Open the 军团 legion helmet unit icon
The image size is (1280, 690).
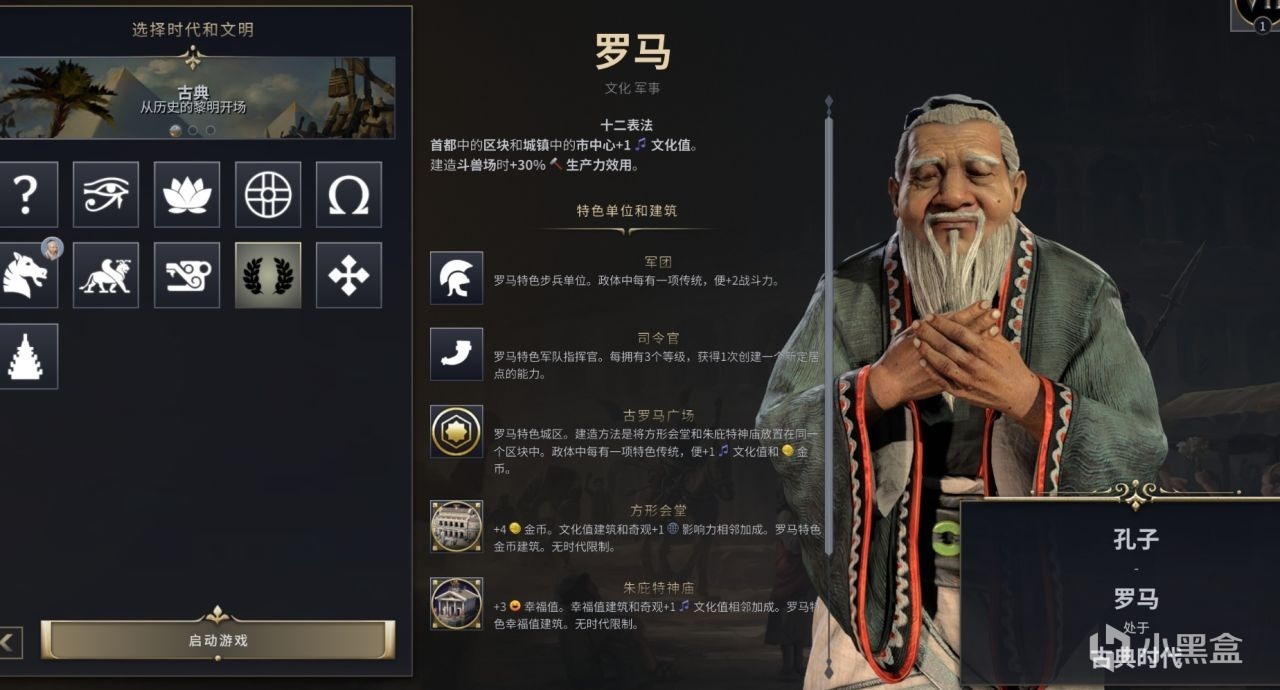click(457, 278)
